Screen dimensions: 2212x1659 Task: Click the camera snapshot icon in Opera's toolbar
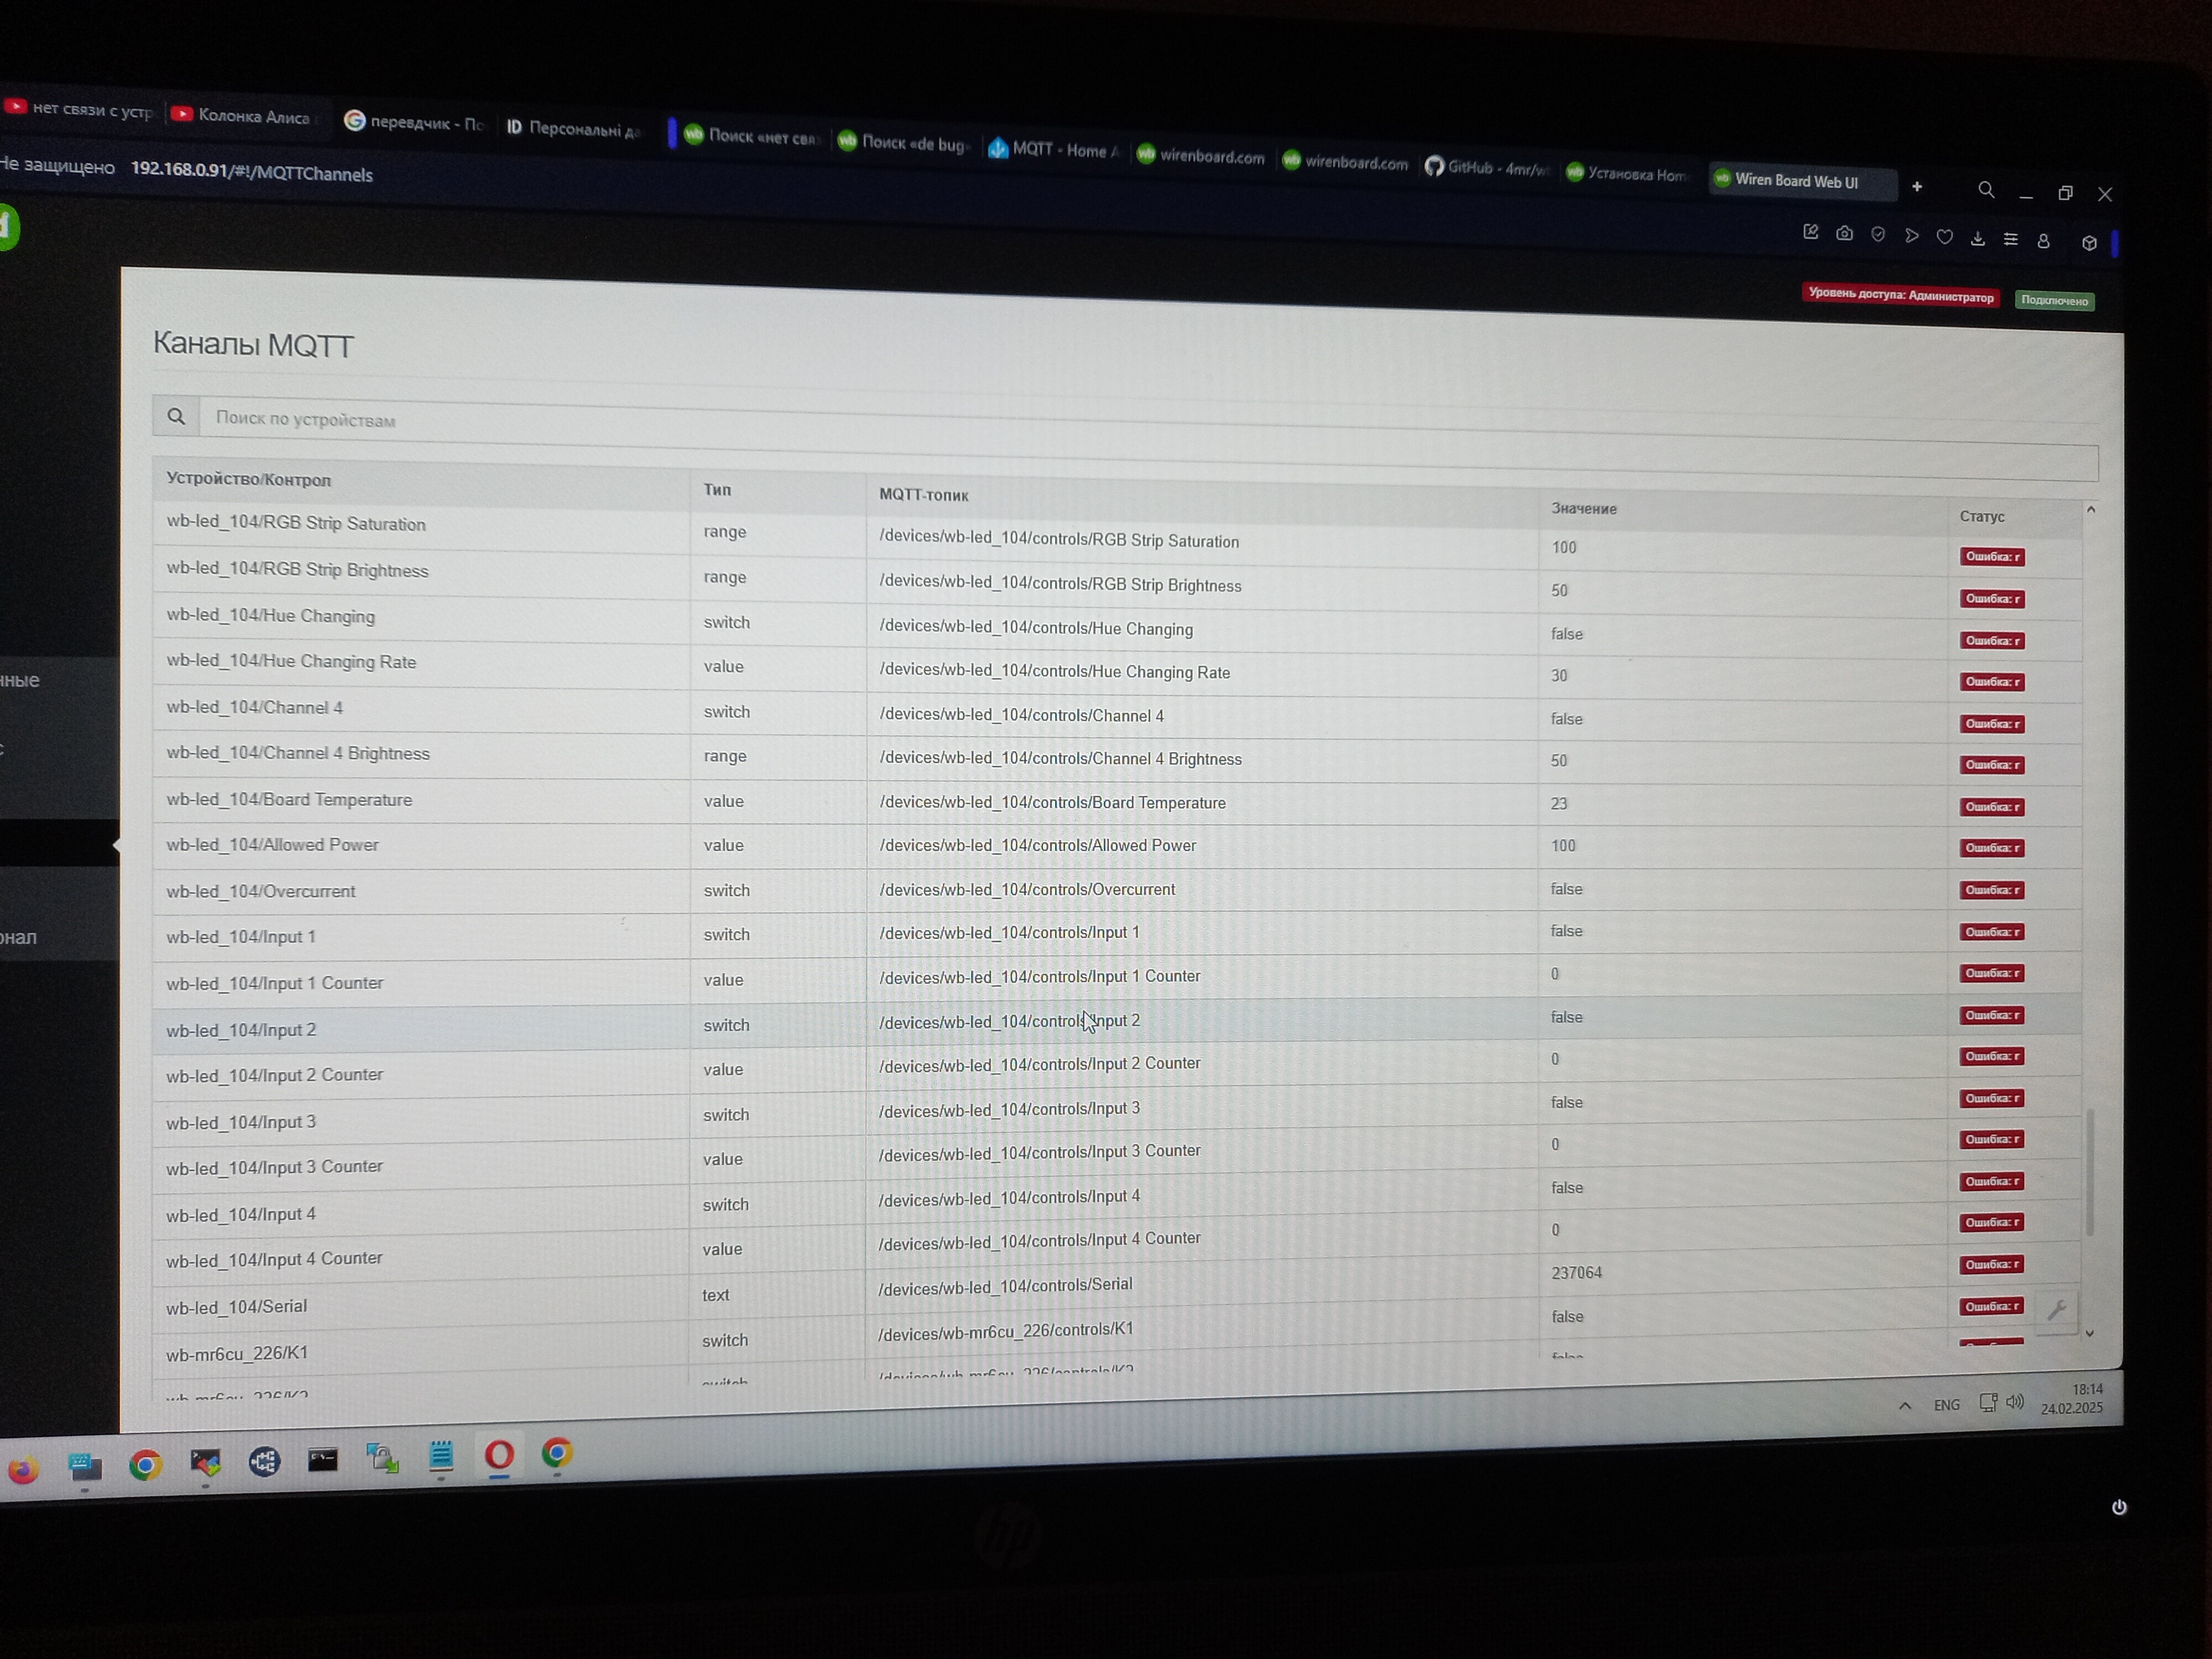[1844, 233]
